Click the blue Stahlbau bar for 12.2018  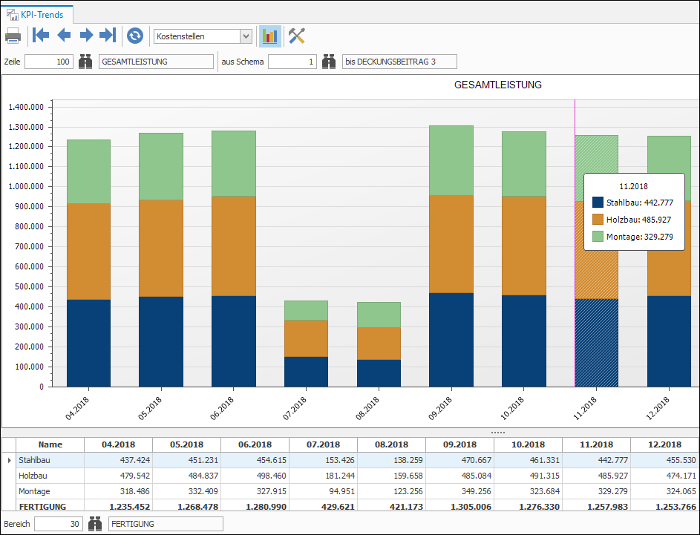[669, 341]
